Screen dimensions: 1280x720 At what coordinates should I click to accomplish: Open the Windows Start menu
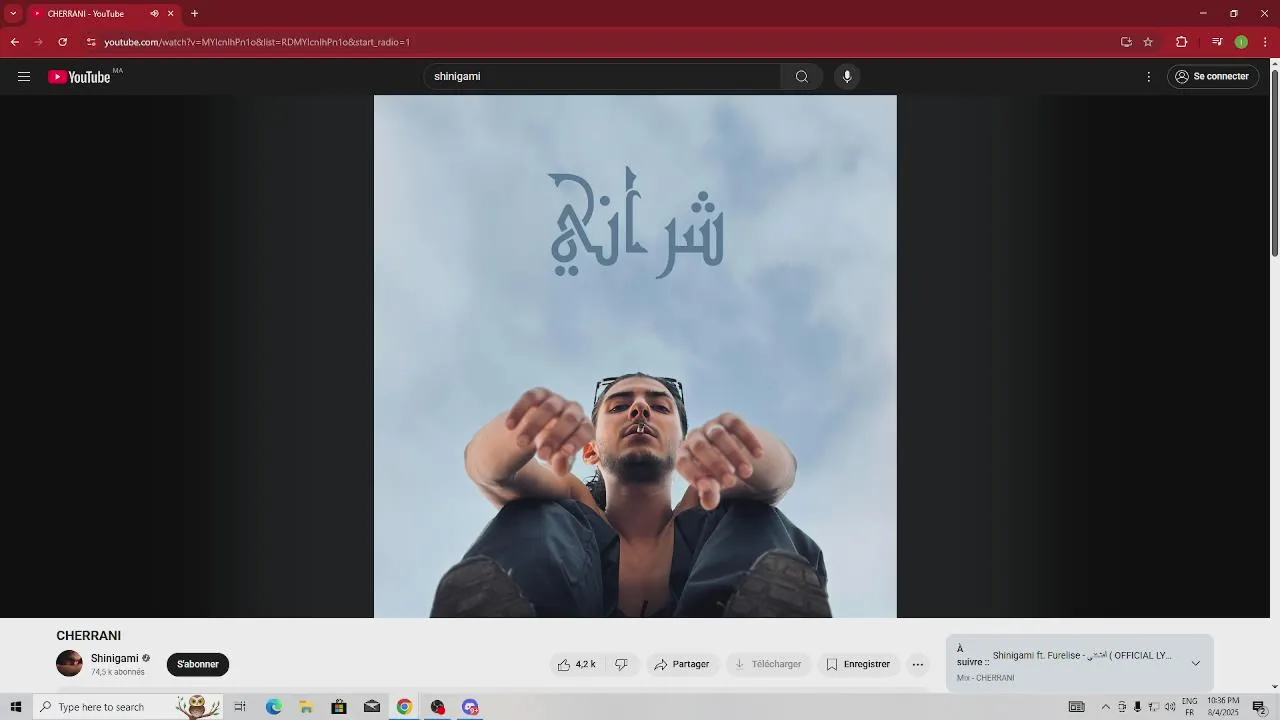pyautogui.click(x=15, y=707)
